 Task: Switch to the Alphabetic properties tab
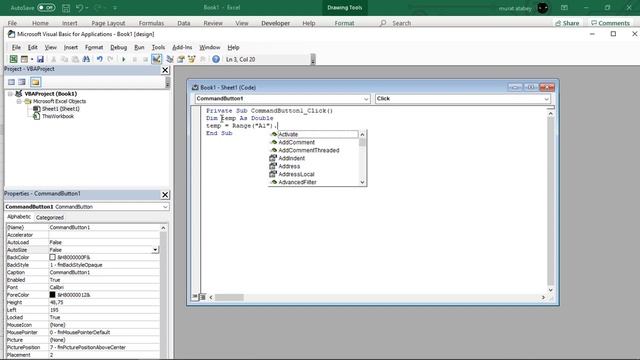click(x=19, y=217)
